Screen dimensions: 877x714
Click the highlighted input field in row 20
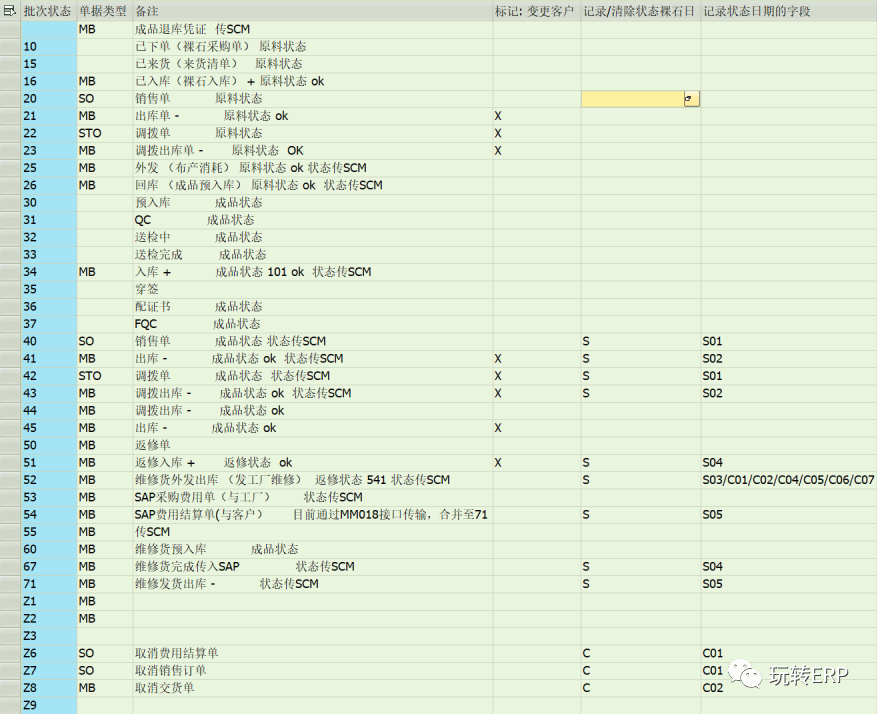click(x=633, y=99)
